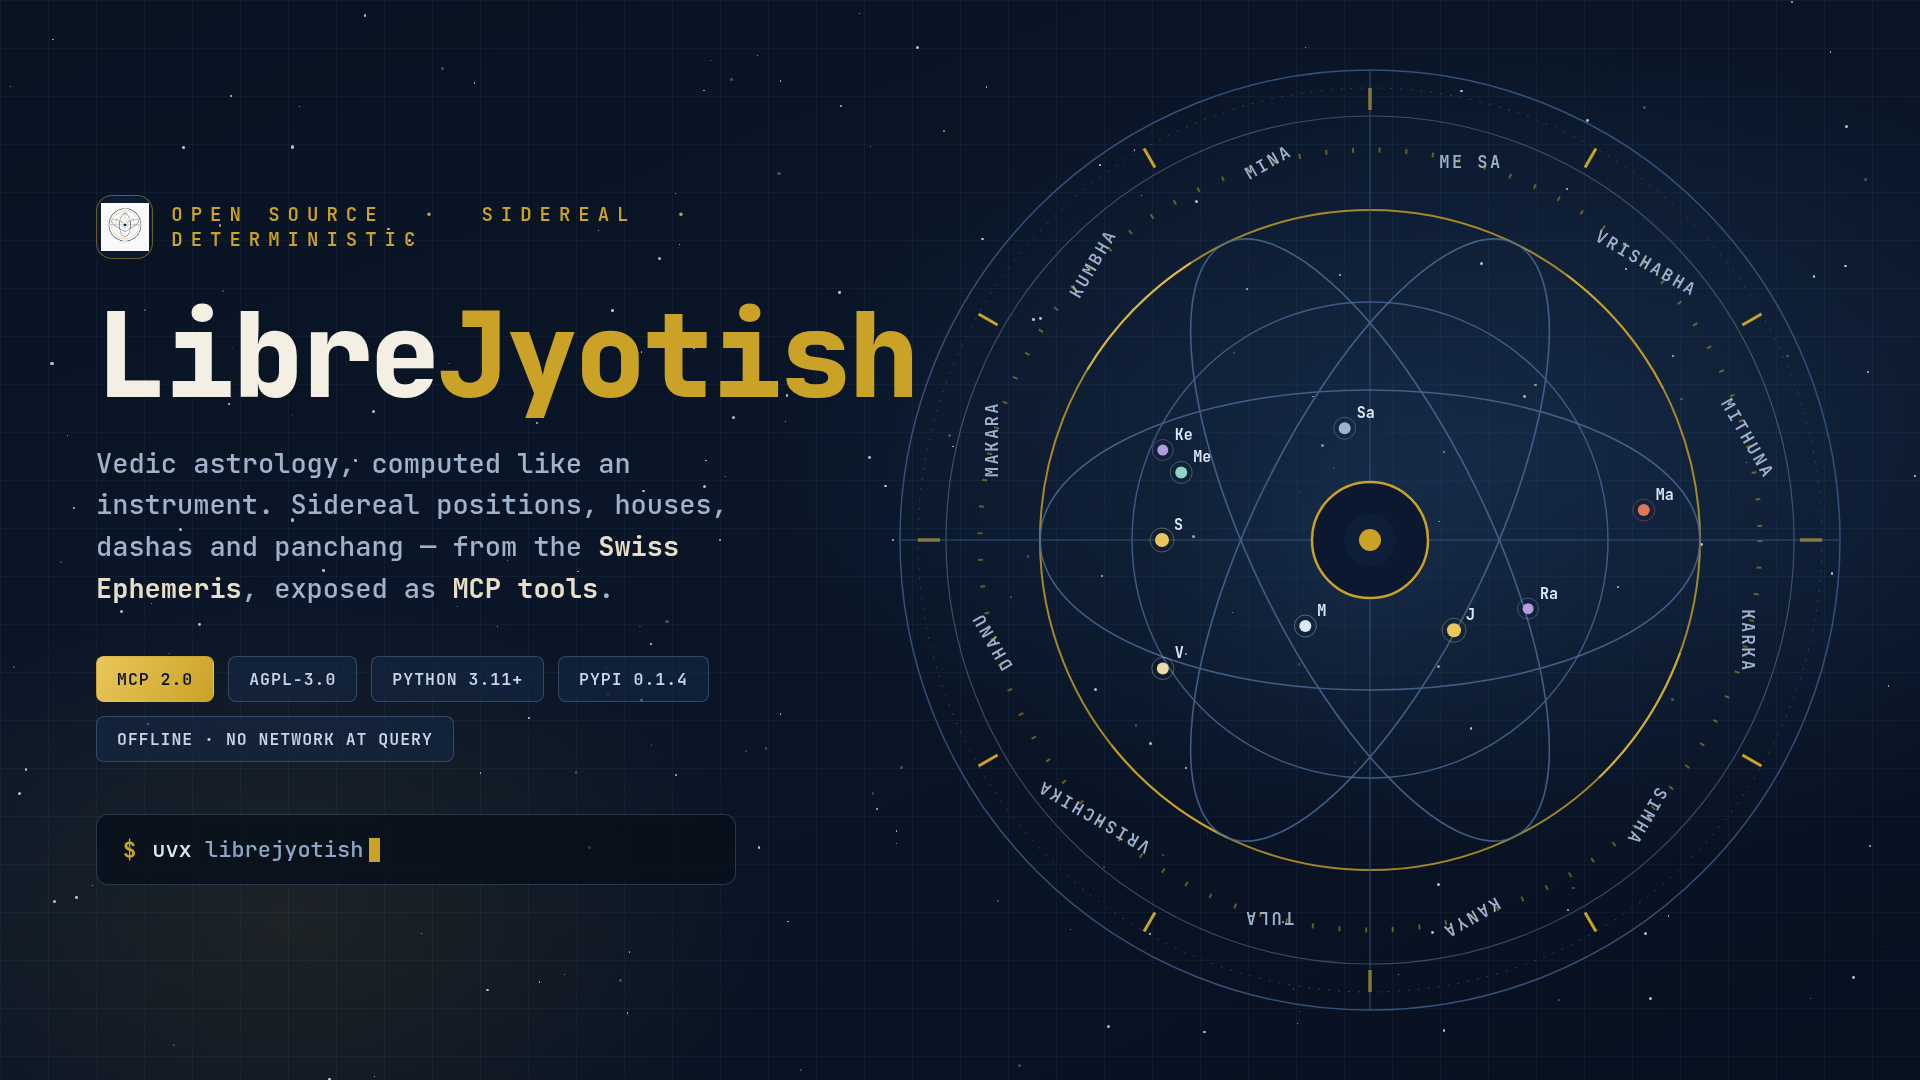Click the LibreJyotish title heading

tap(506, 358)
